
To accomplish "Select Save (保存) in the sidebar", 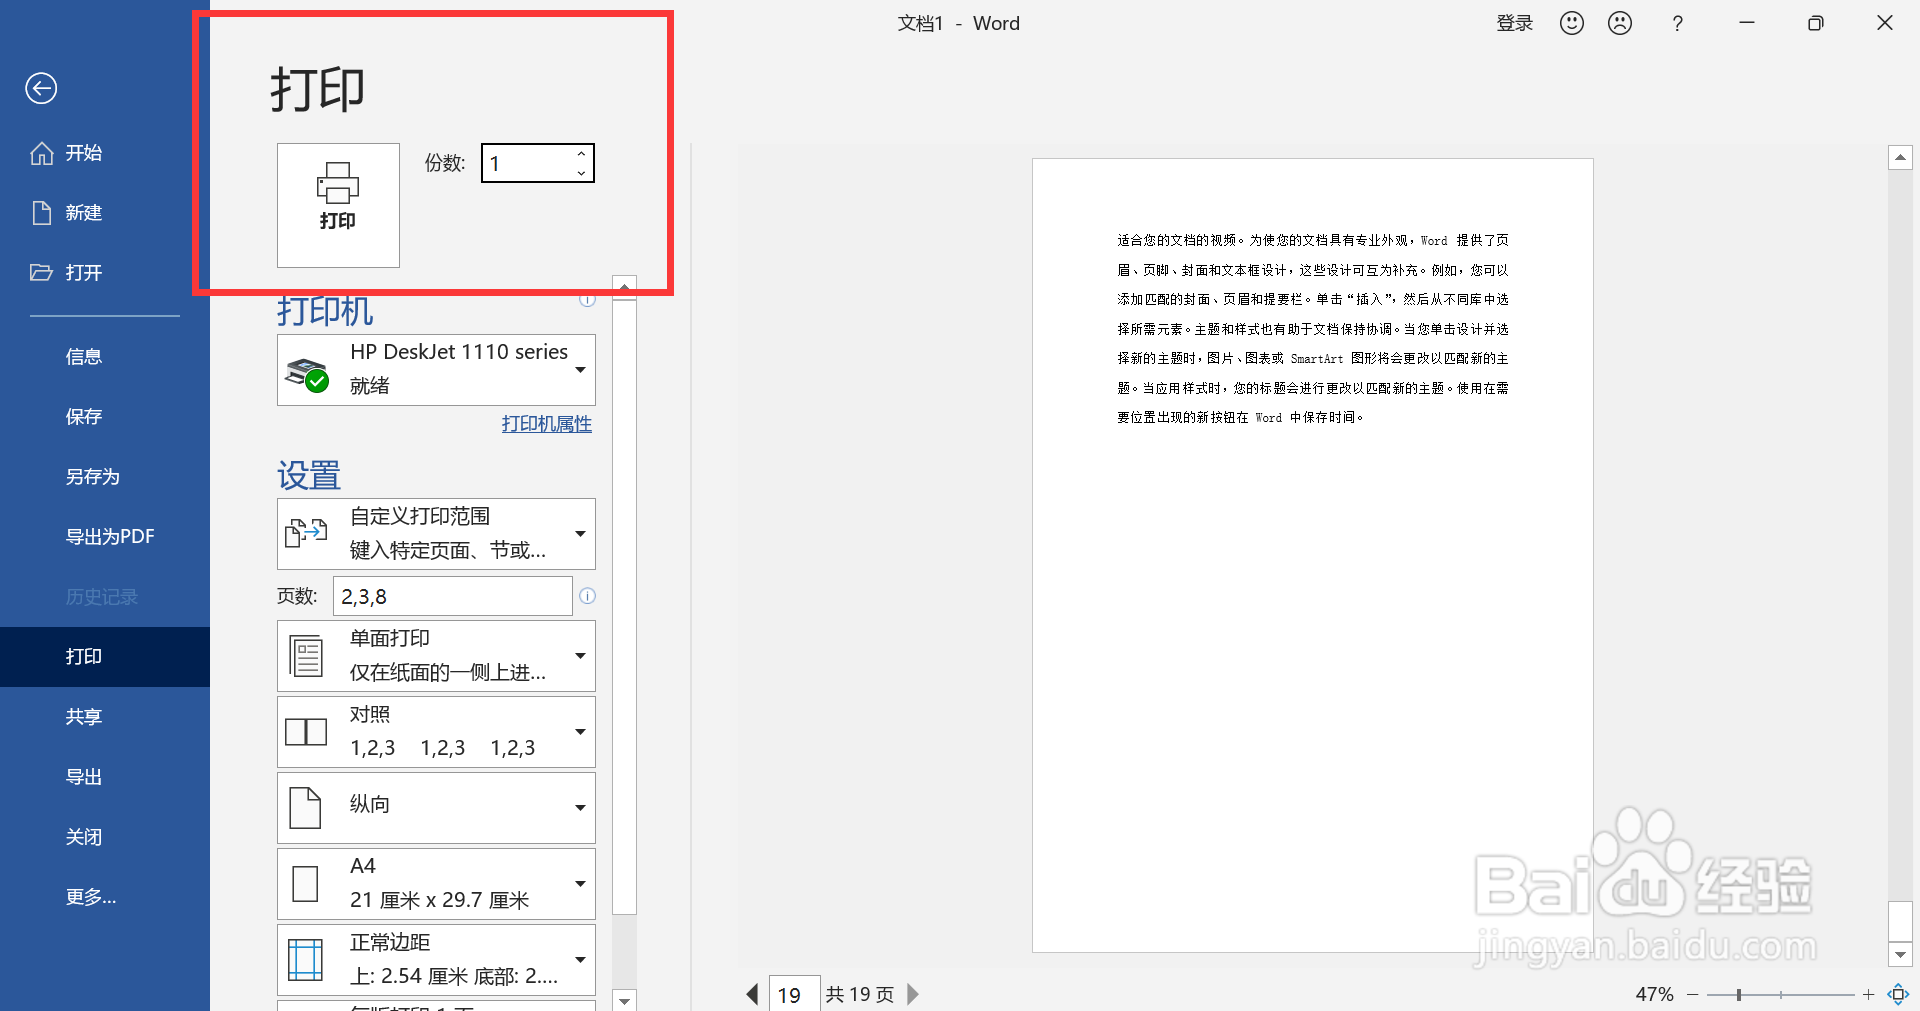I will 105,417.
